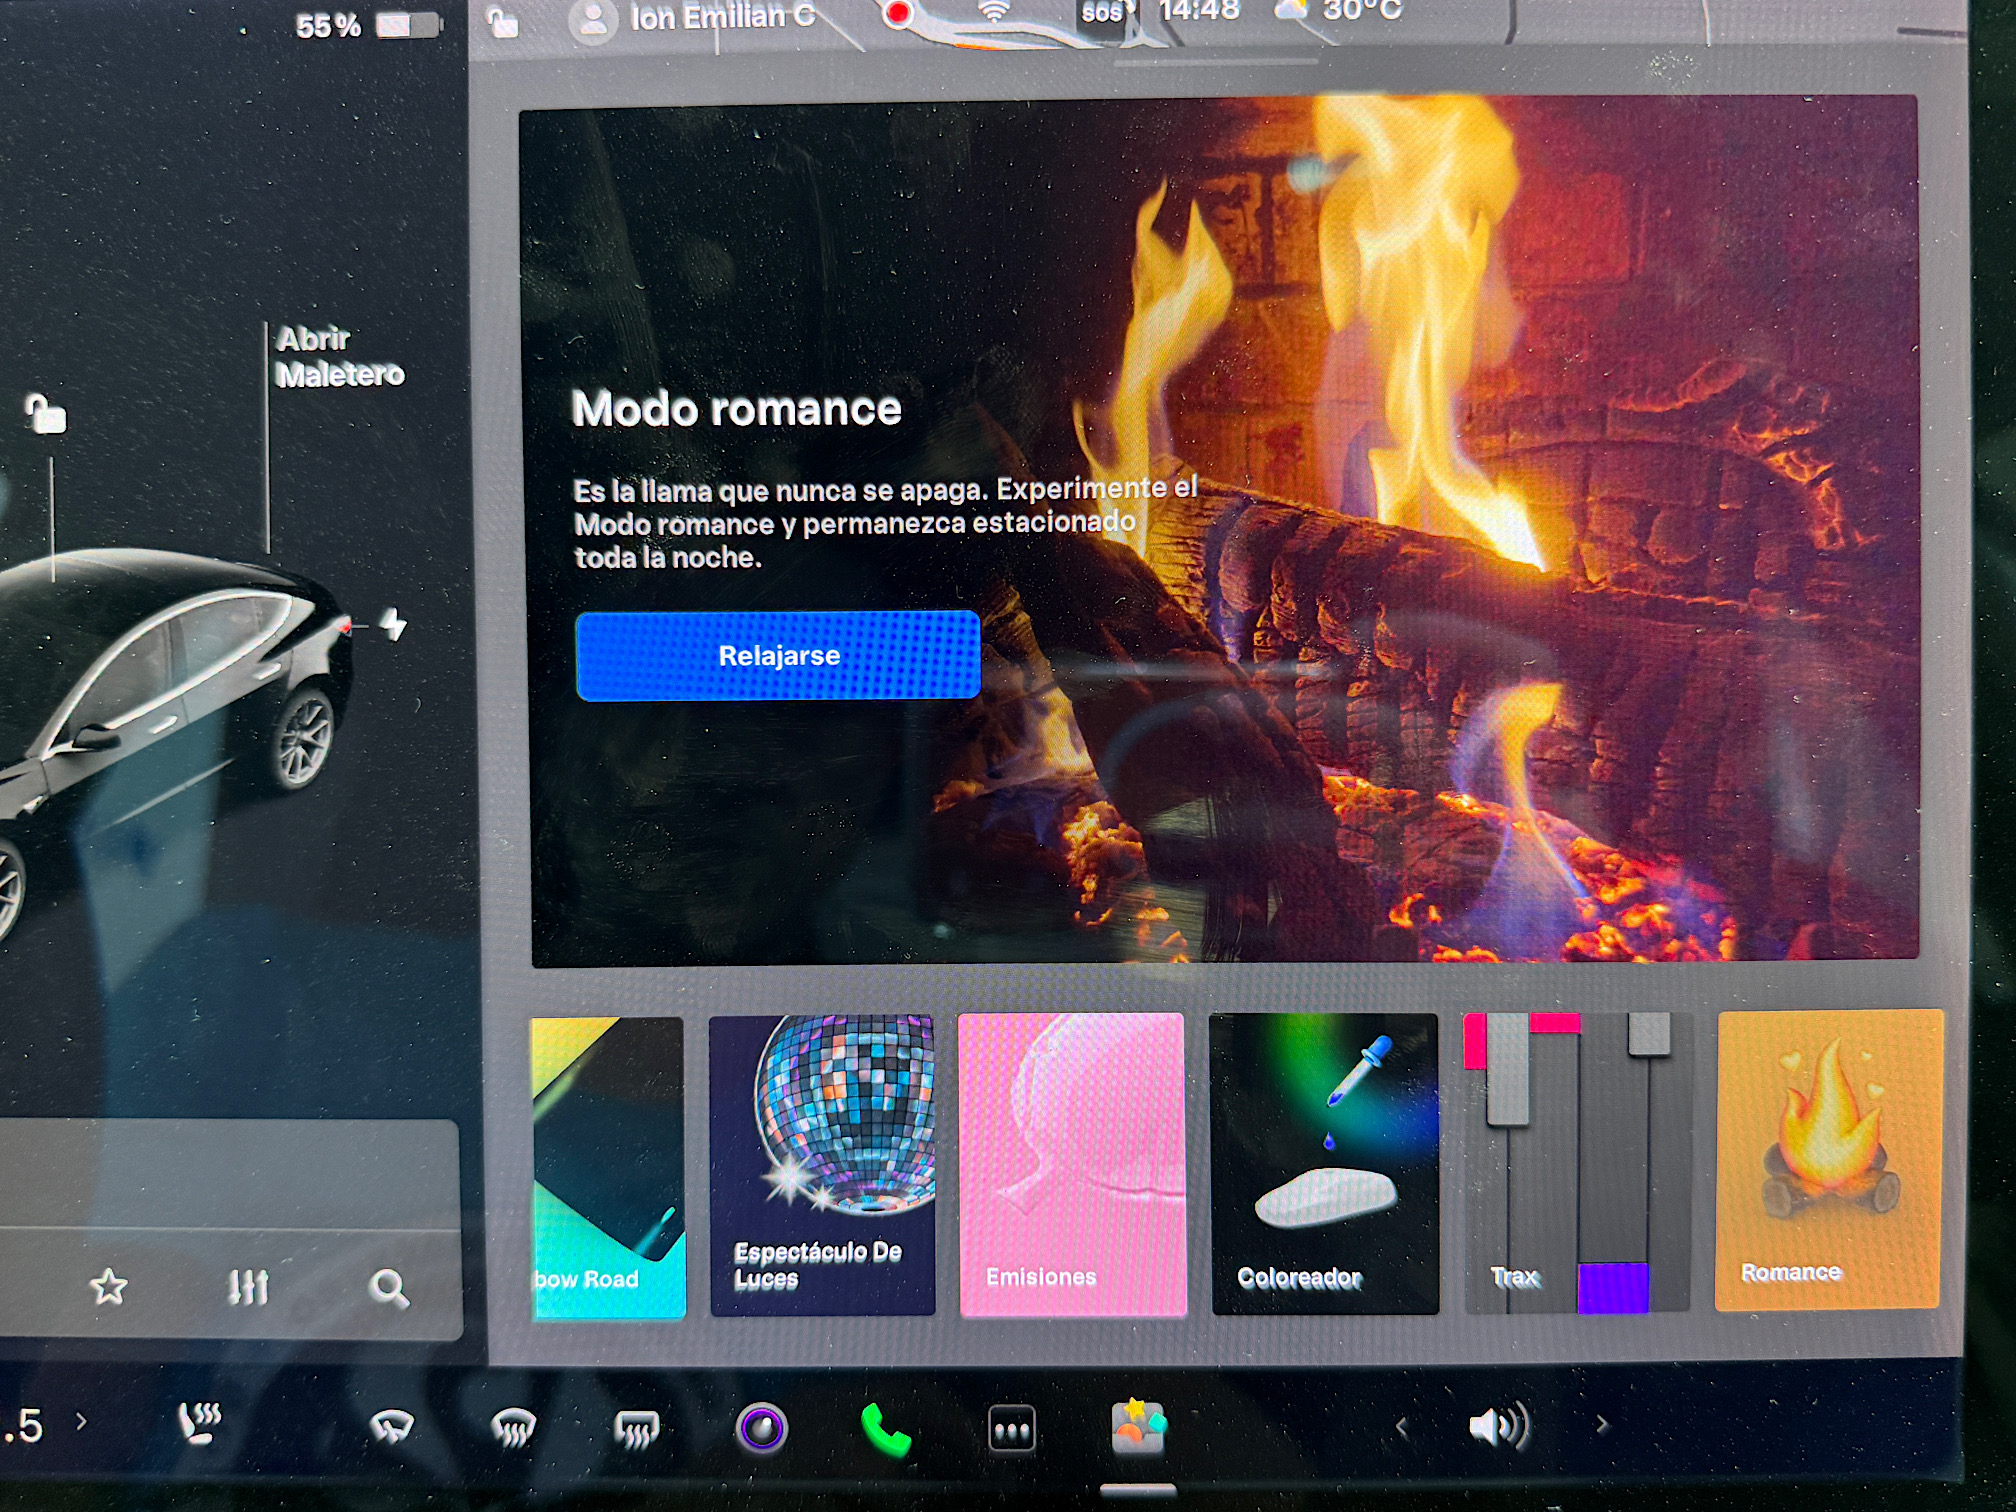Viewport: 2016px width, 1512px height.
Task: Open the Emisiones pink tile
Action: 1072,1164
